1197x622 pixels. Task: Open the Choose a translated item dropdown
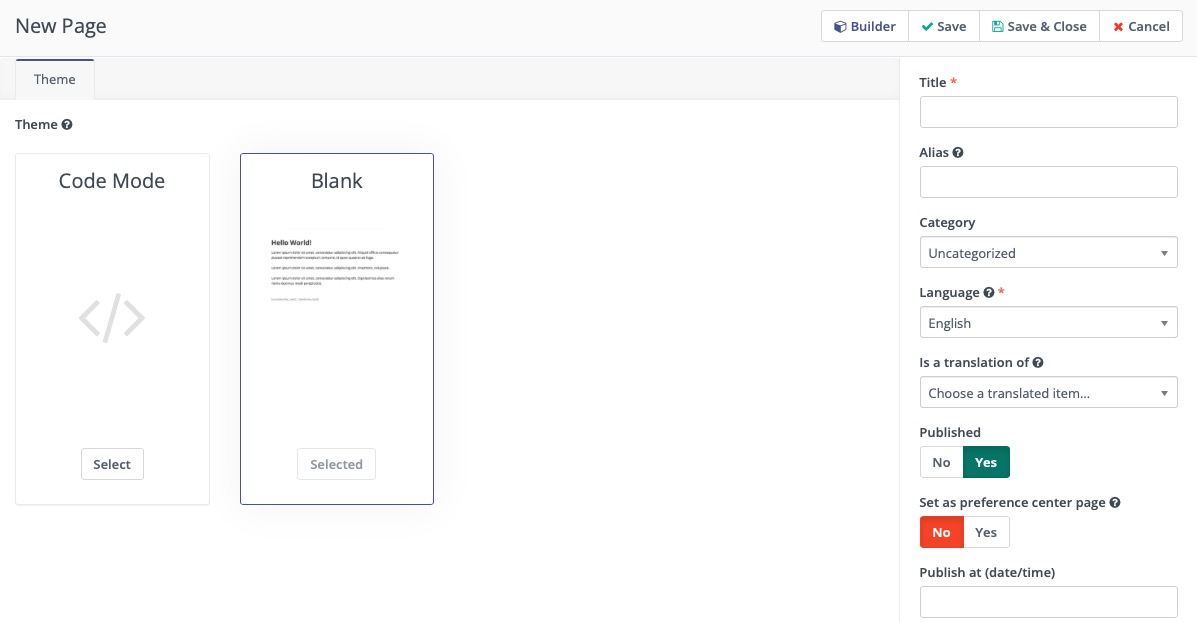tap(1048, 392)
